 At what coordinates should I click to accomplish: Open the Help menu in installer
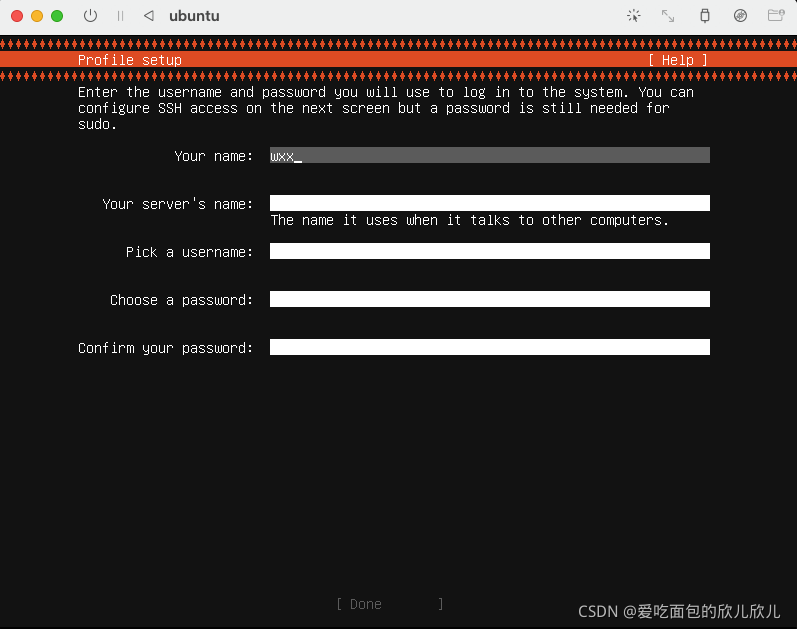(x=678, y=60)
